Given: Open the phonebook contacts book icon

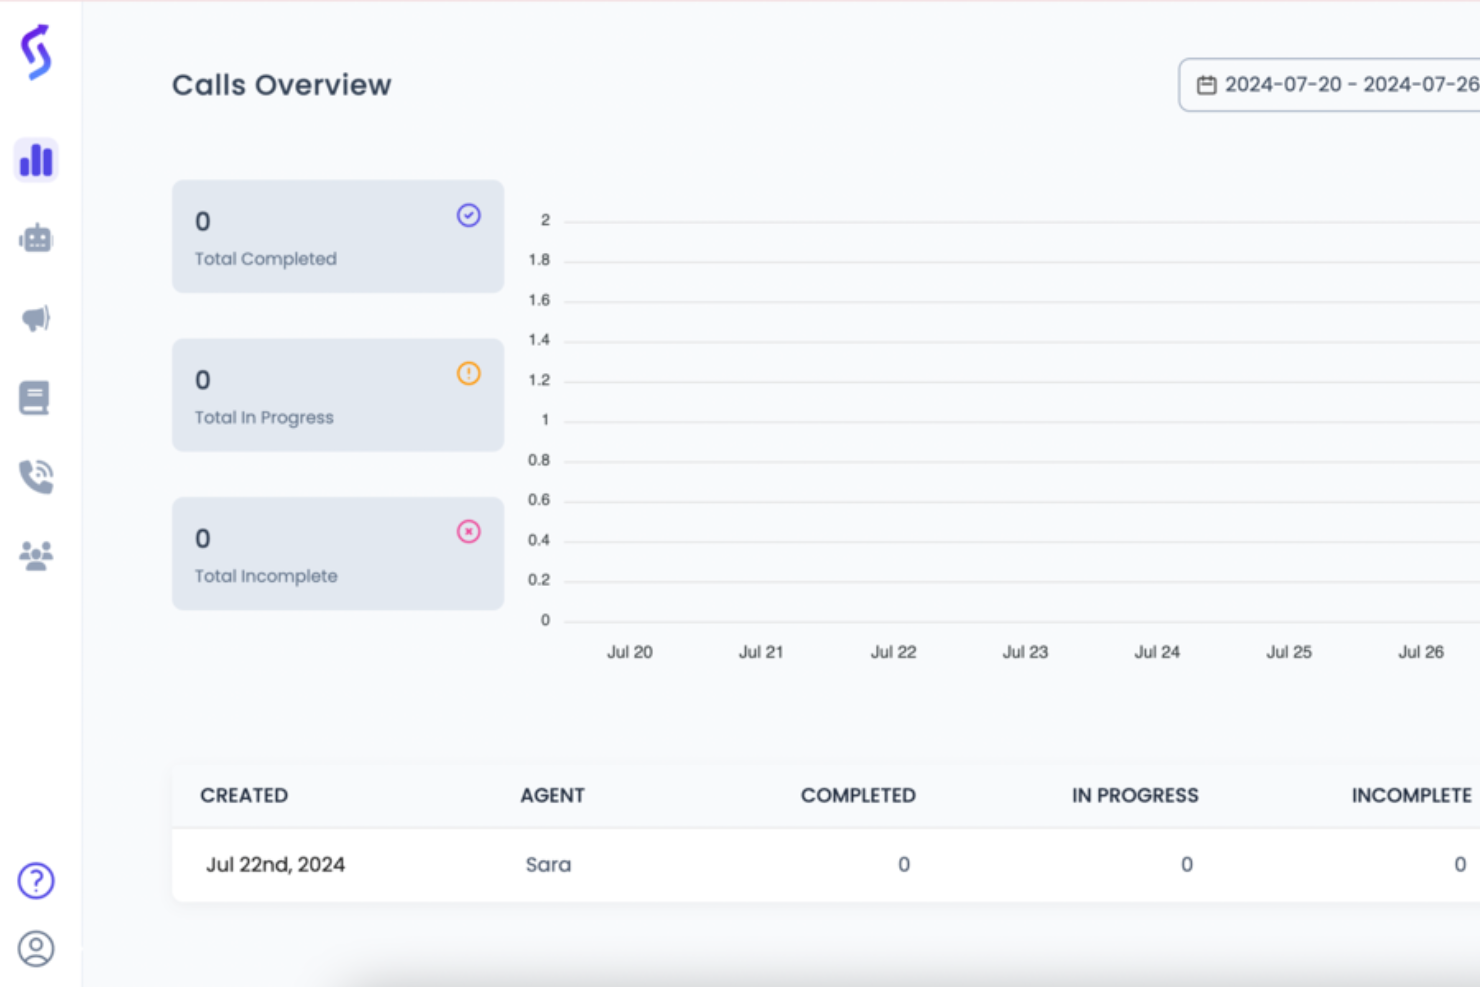Looking at the screenshot, I should (35, 396).
